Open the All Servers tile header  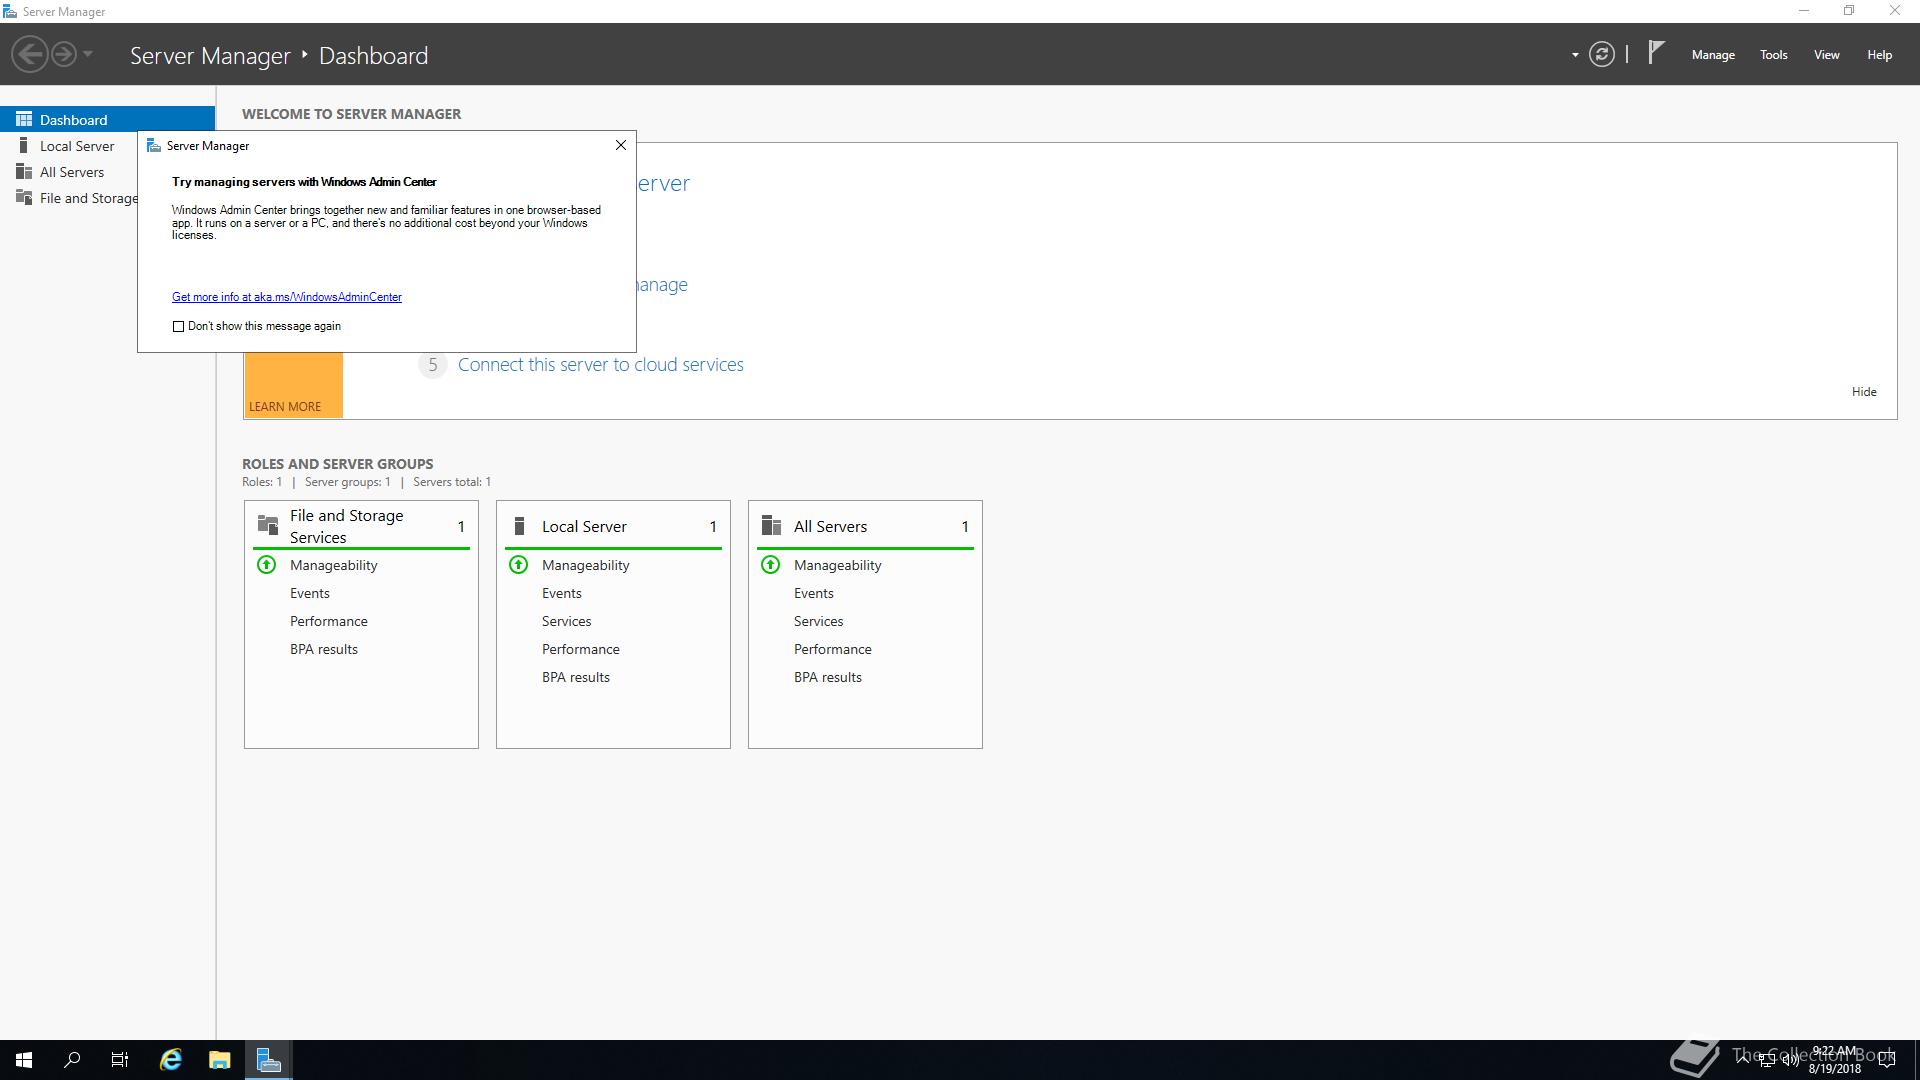[830, 526]
